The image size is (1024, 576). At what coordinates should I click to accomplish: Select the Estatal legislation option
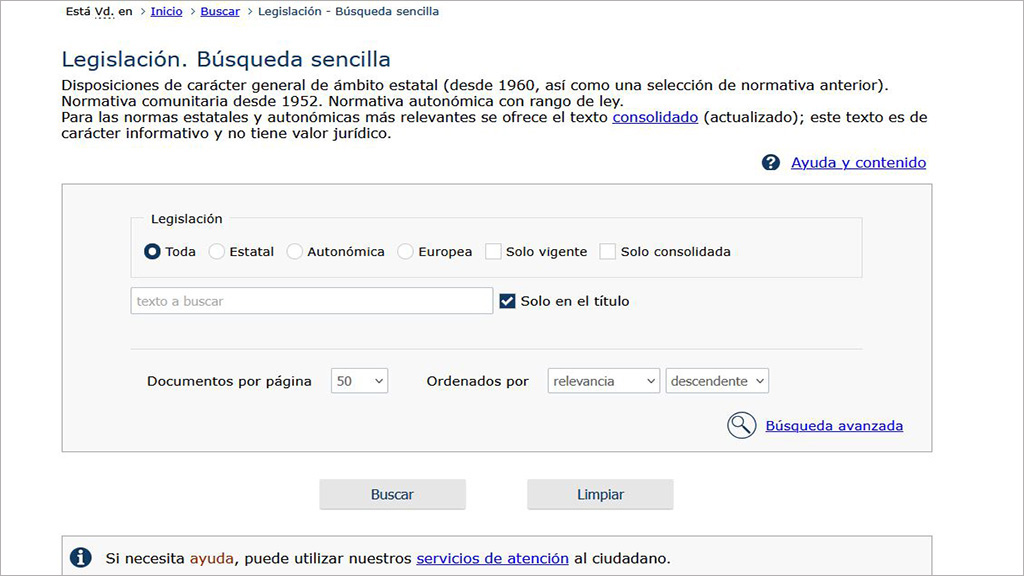tap(217, 252)
